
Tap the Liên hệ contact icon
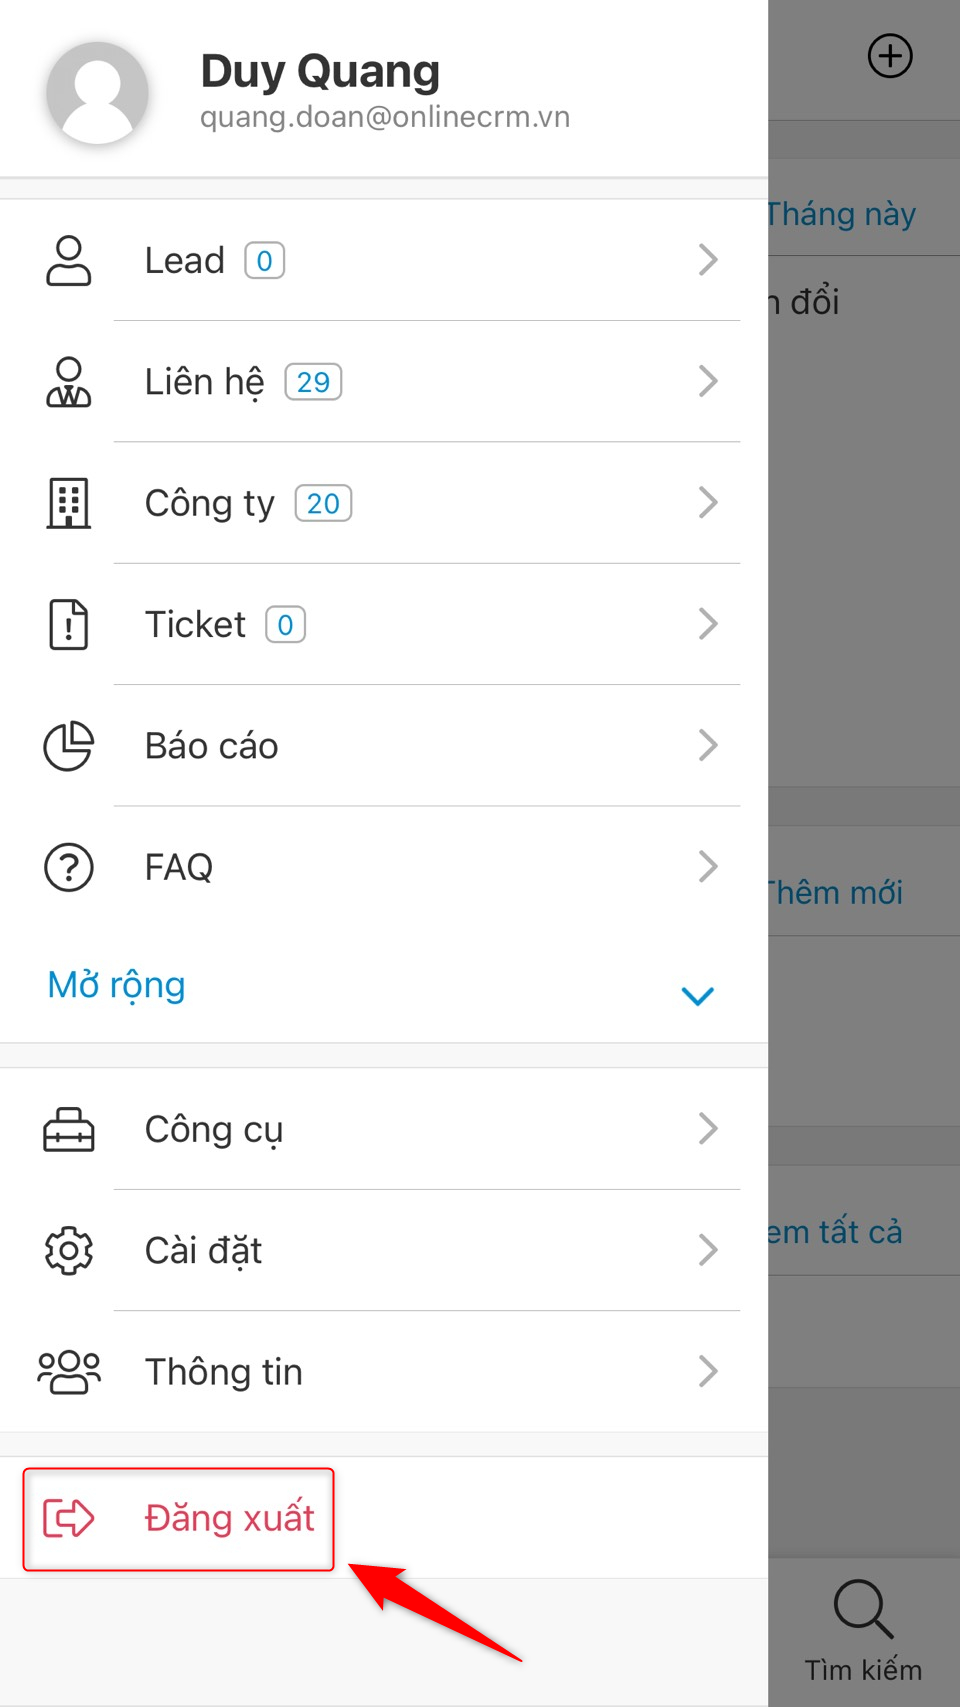(68, 382)
